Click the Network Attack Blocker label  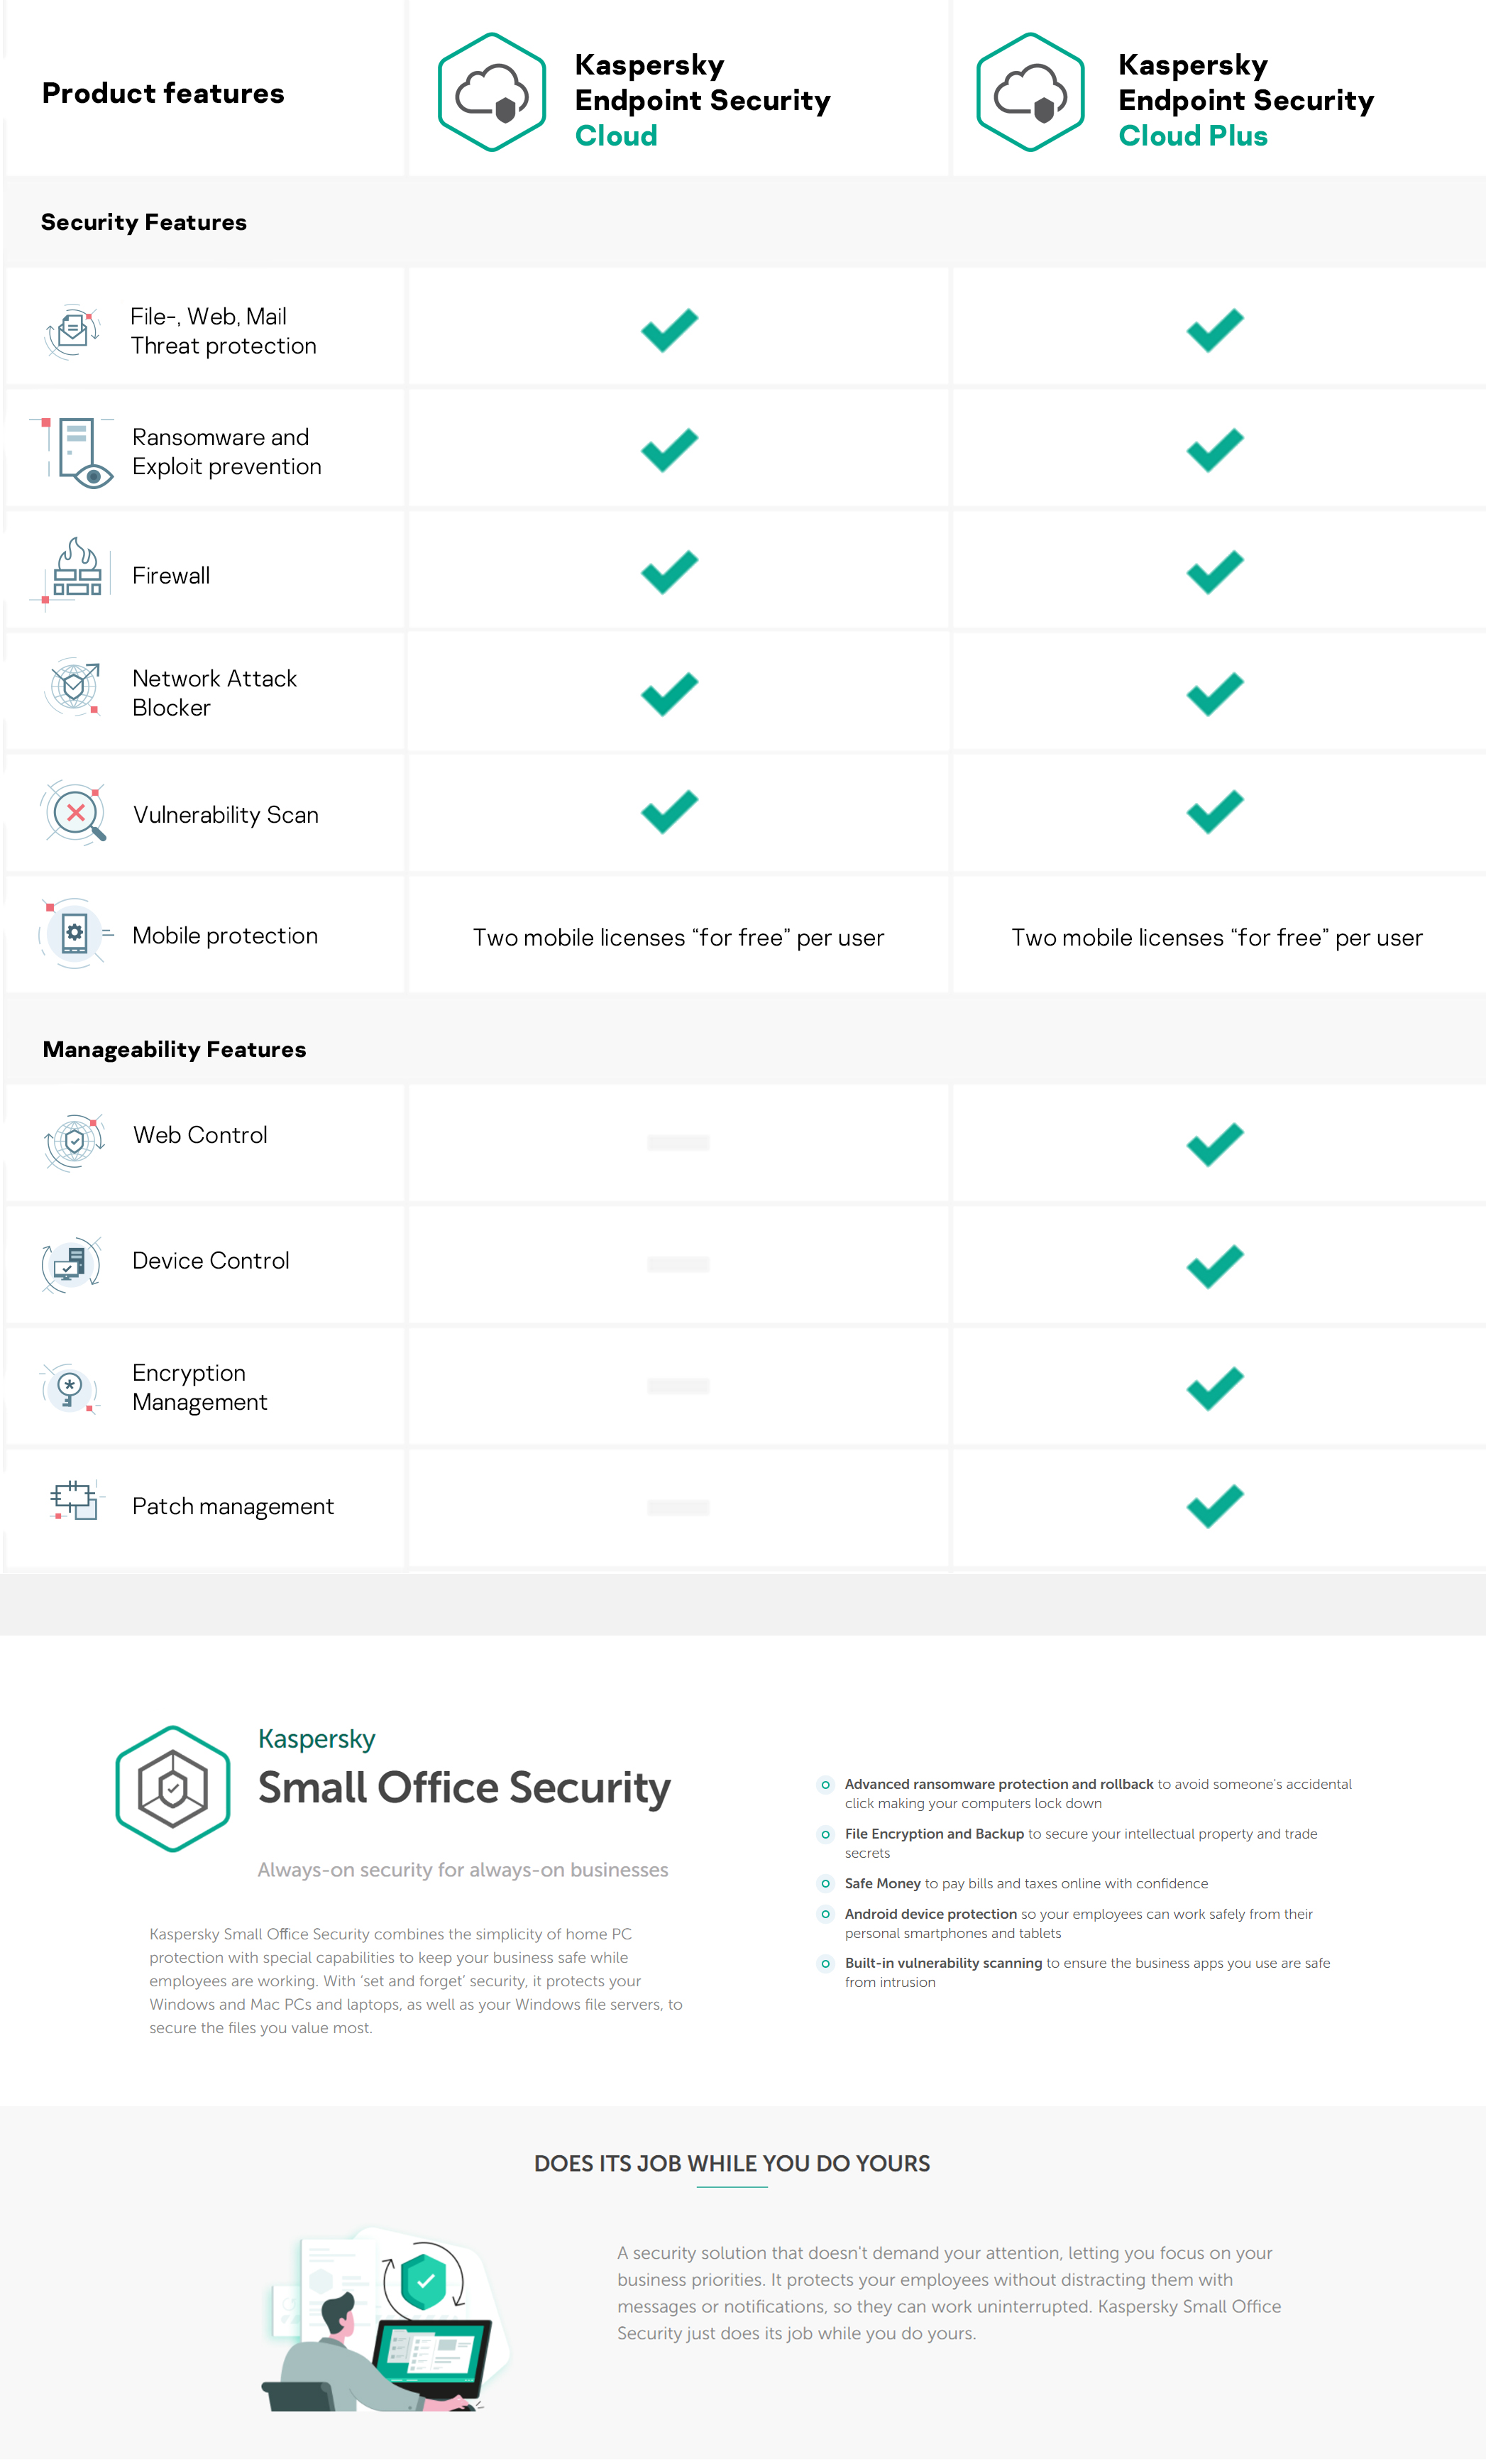click(215, 693)
